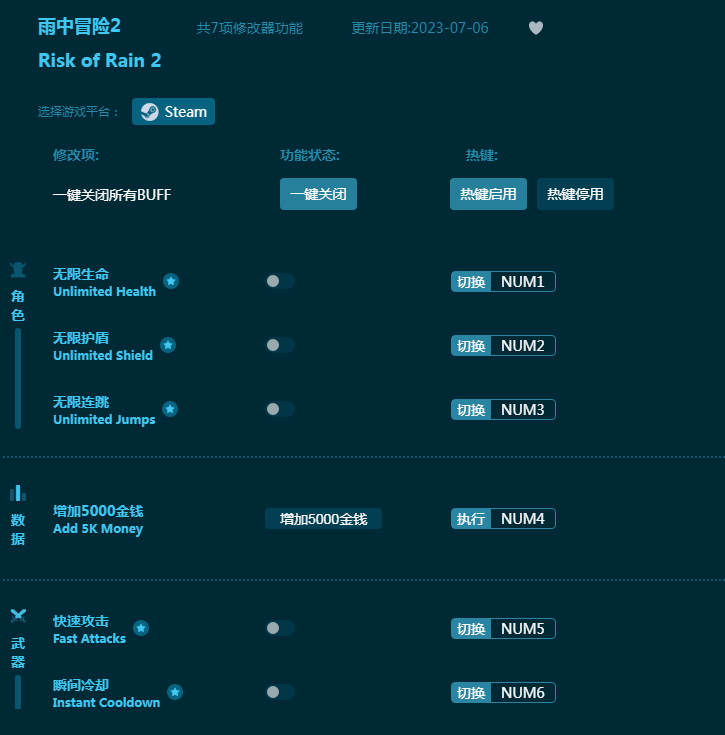The width and height of the screenshot is (725, 735).
Task: Click the Instant Cooldown label
Action: pyautogui.click(x=106, y=702)
